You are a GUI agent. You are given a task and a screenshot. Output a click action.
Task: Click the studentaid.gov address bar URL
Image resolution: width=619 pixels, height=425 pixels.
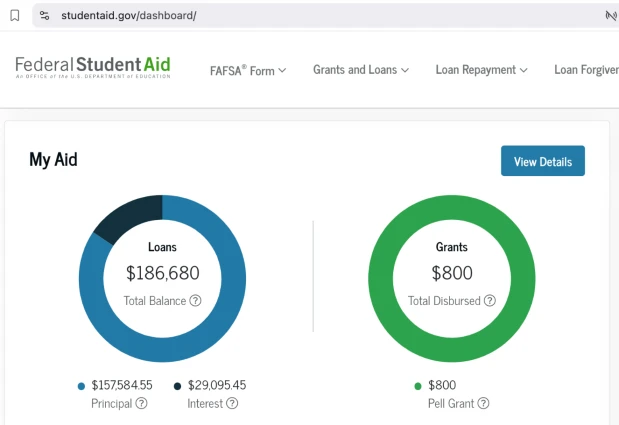tap(128, 16)
